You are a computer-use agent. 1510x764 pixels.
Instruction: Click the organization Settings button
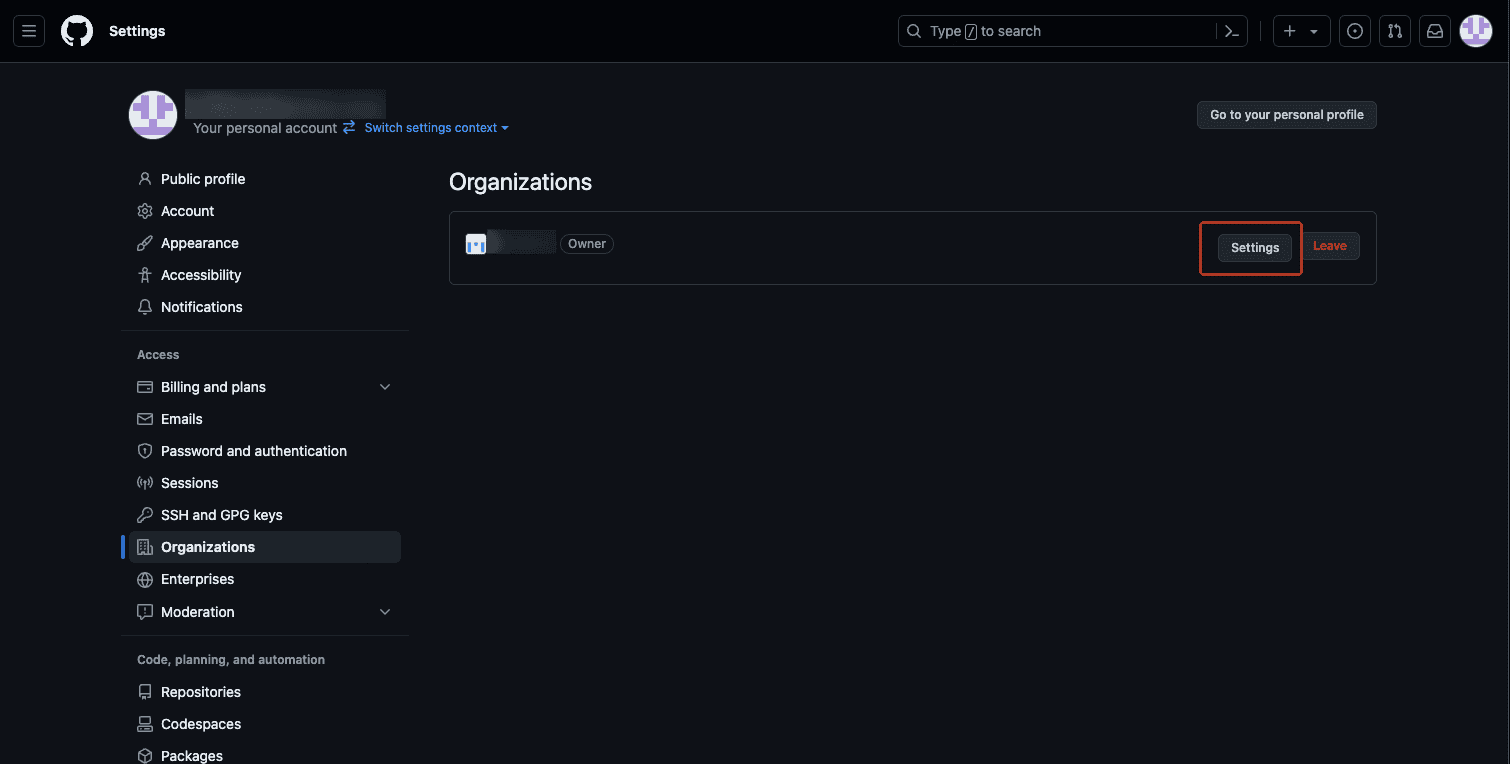pyautogui.click(x=1255, y=247)
